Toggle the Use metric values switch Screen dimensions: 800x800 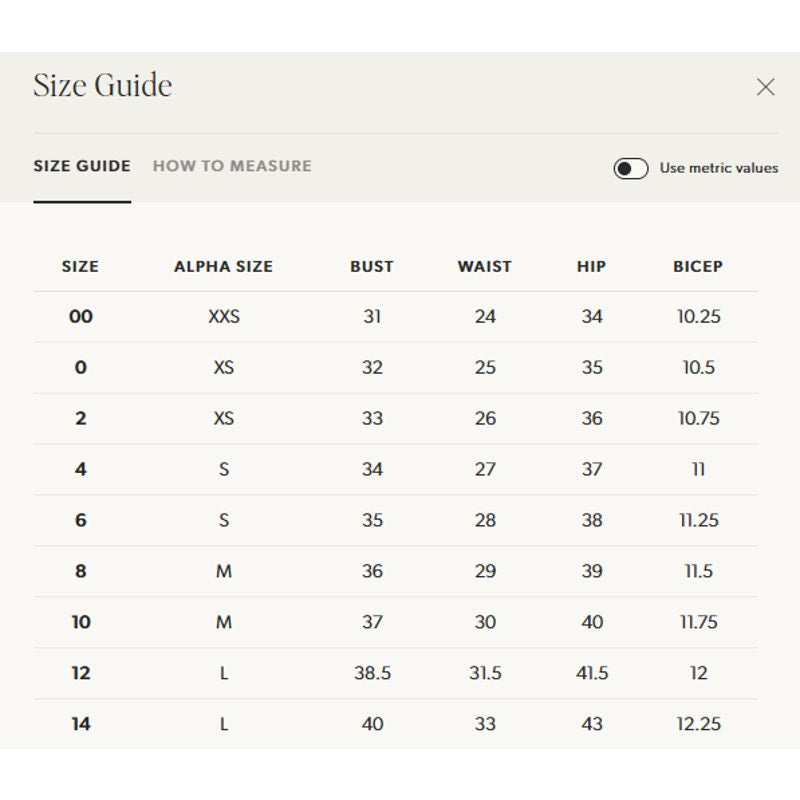point(631,168)
